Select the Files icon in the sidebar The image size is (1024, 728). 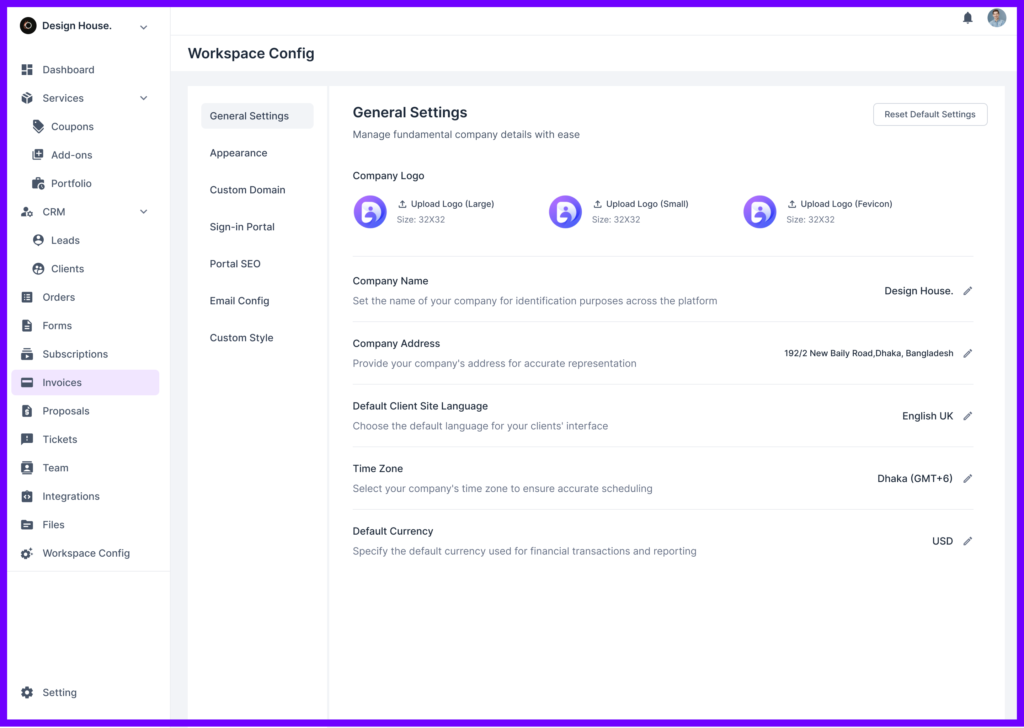tap(27, 524)
